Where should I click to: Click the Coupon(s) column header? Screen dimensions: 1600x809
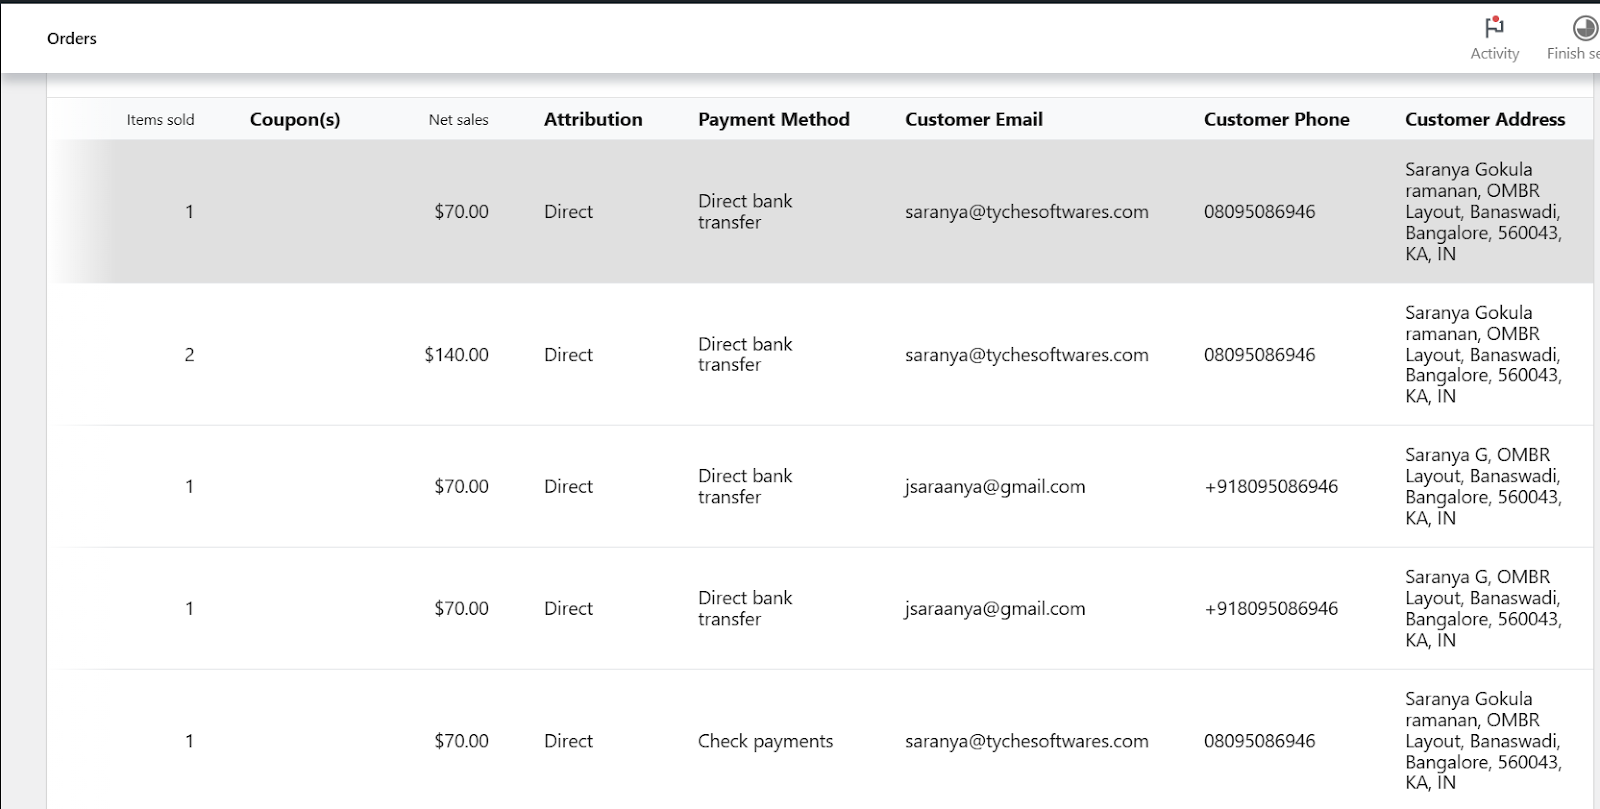[295, 120]
